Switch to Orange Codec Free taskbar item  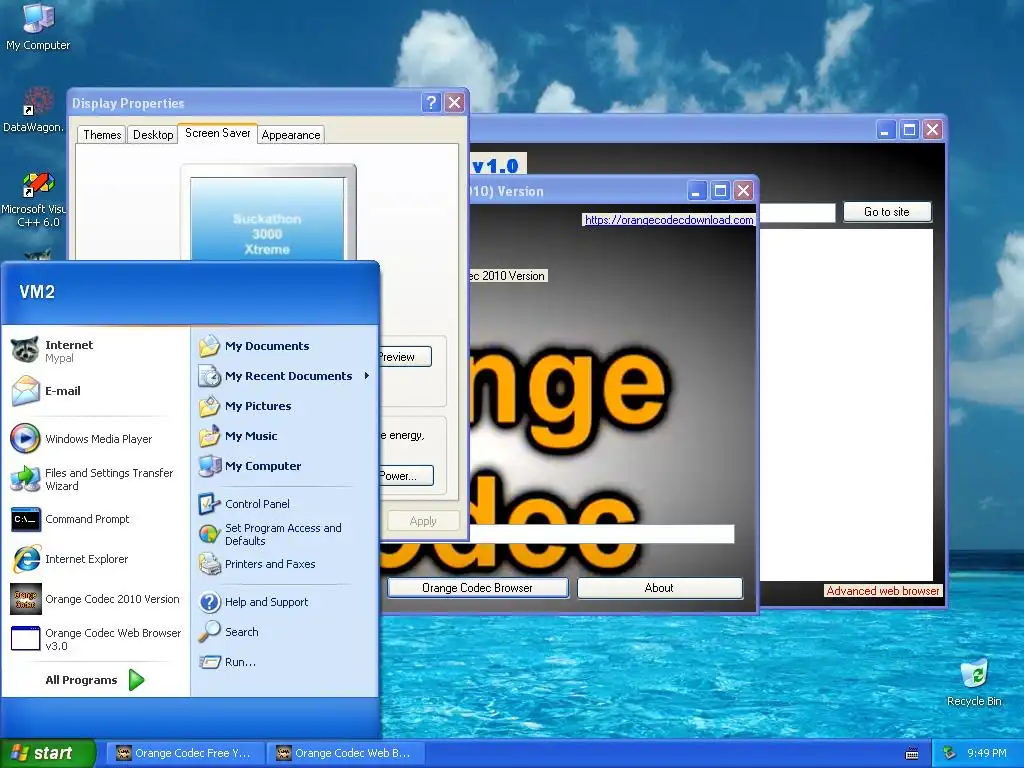184,754
